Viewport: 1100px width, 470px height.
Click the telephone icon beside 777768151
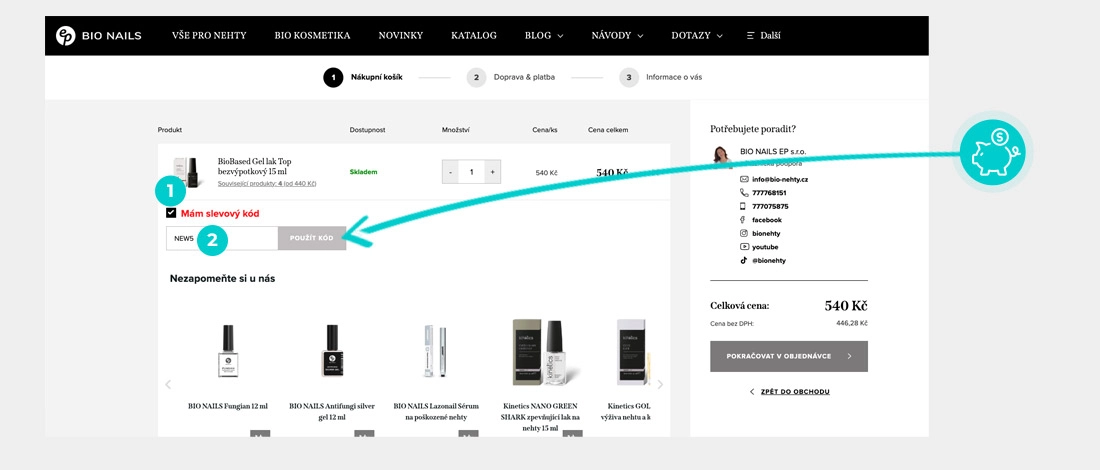point(744,193)
